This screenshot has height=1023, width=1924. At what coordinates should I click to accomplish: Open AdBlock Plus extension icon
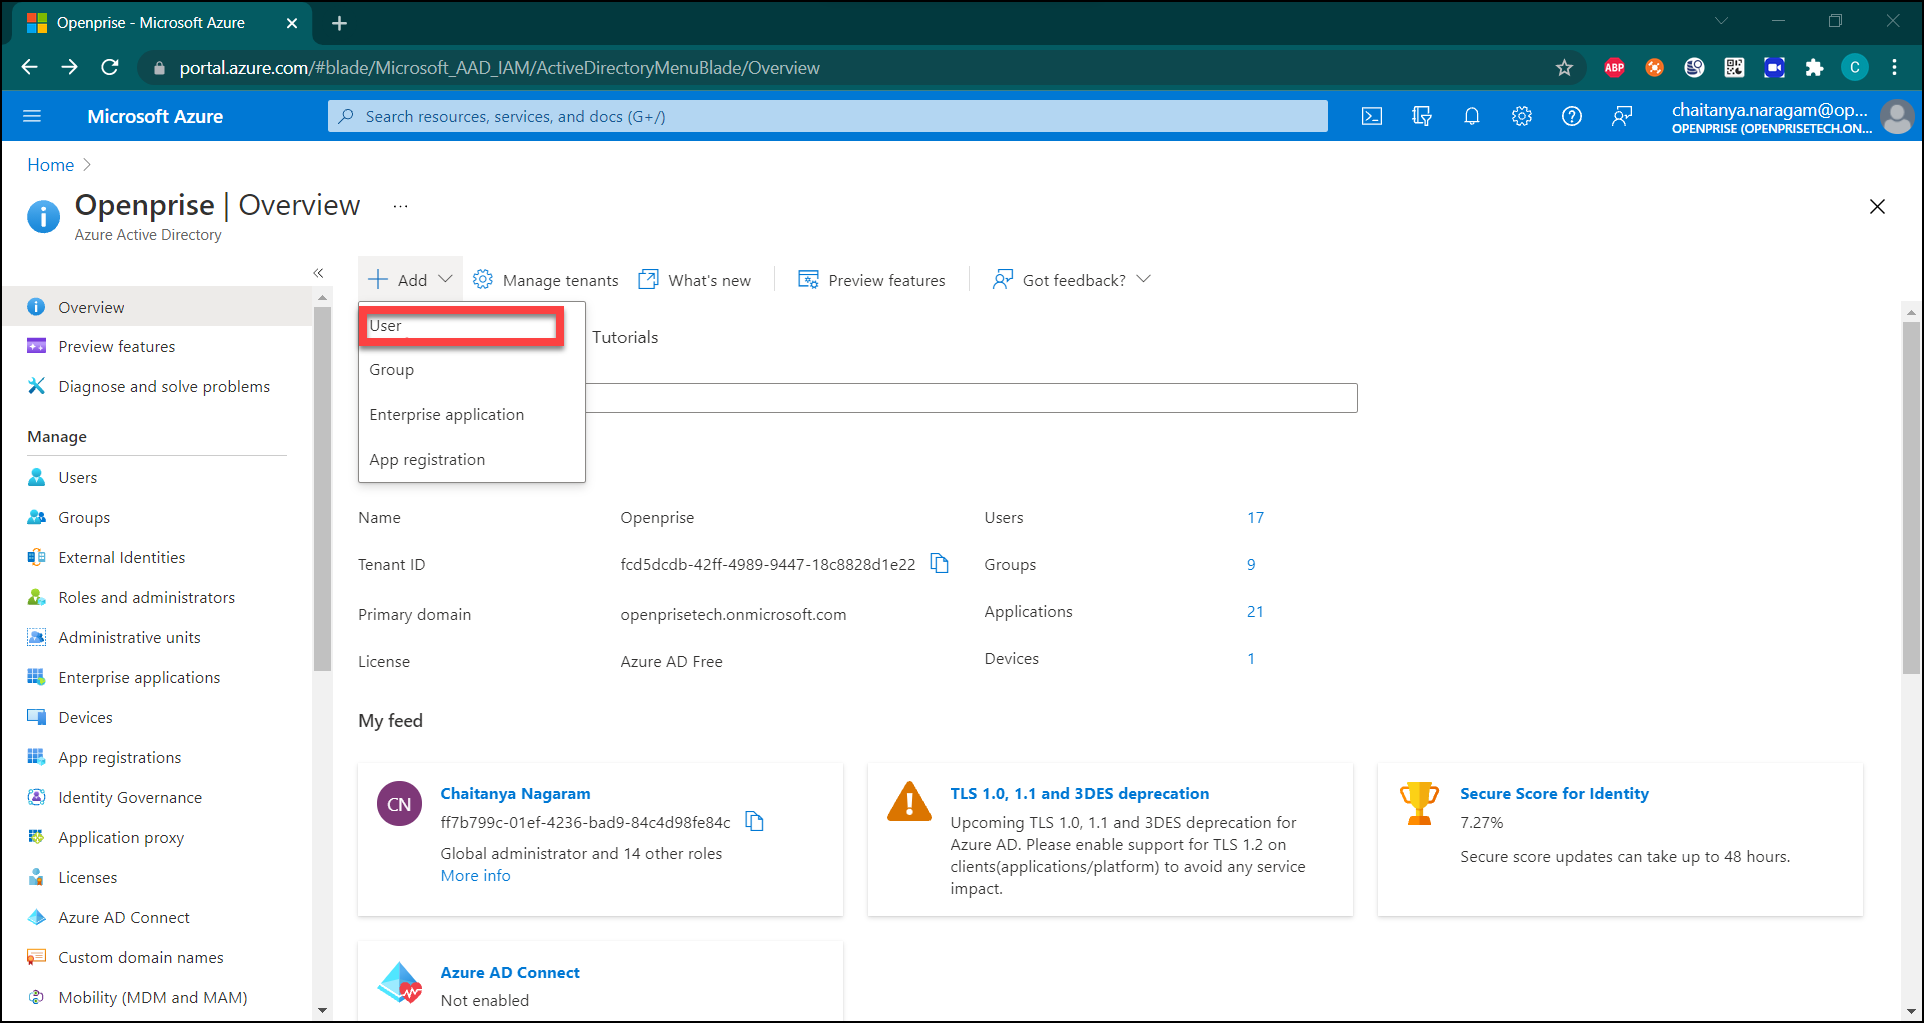coord(1614,68)
